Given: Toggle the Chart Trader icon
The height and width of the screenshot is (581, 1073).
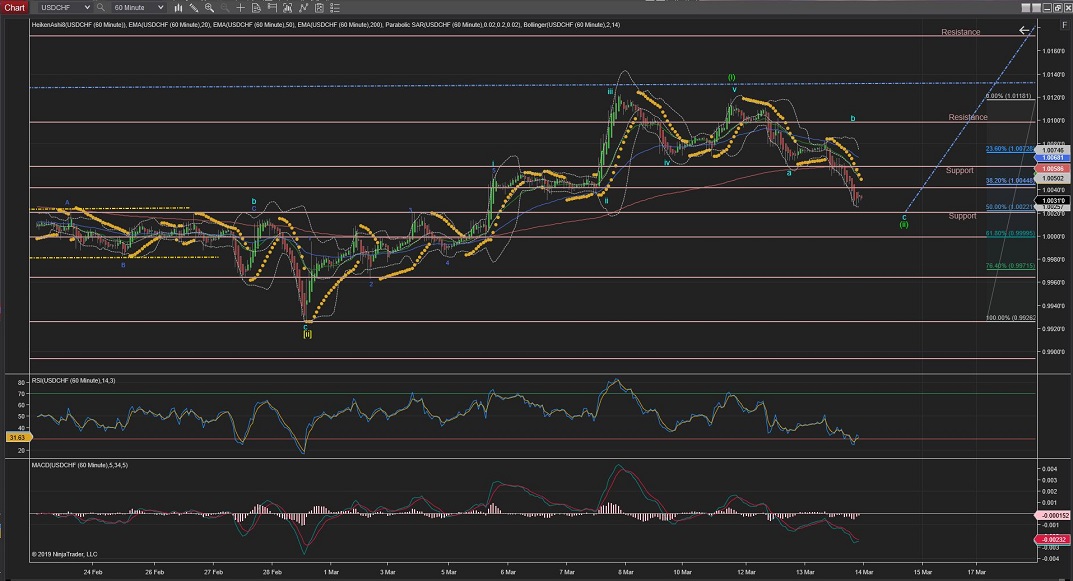Looking at the screenshot, I should click(x=272, y=8).
